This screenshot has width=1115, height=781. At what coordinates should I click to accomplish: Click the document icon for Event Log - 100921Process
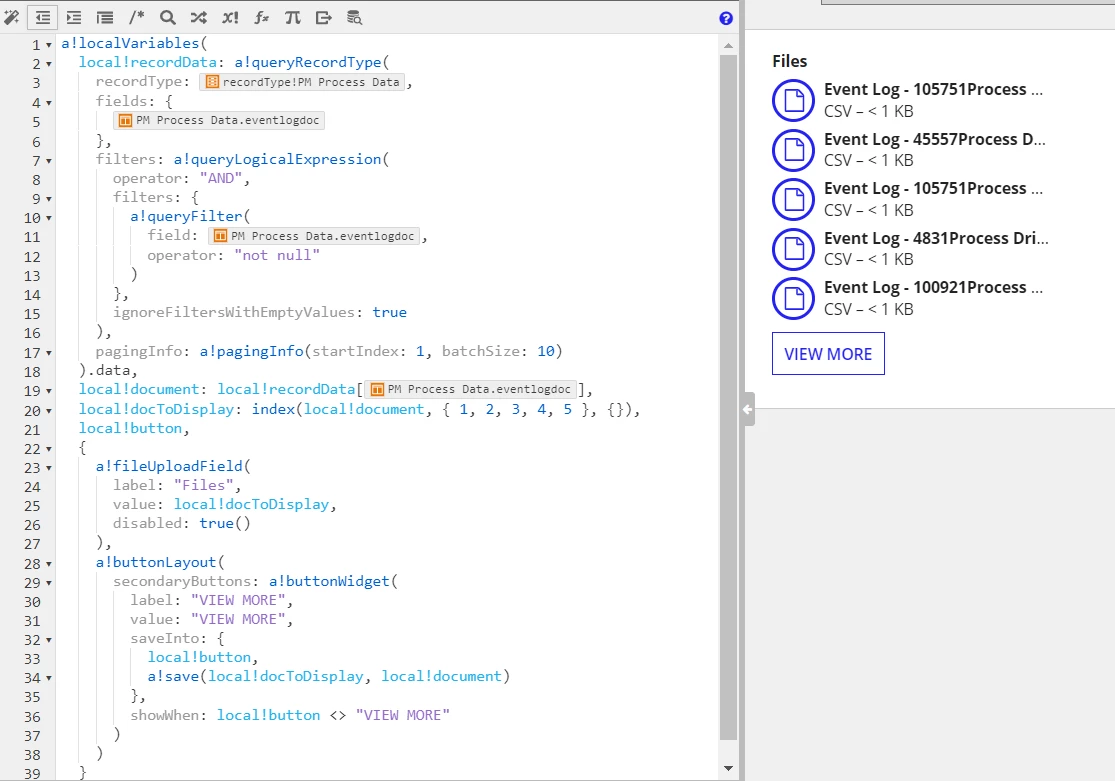tap(794, 299)
